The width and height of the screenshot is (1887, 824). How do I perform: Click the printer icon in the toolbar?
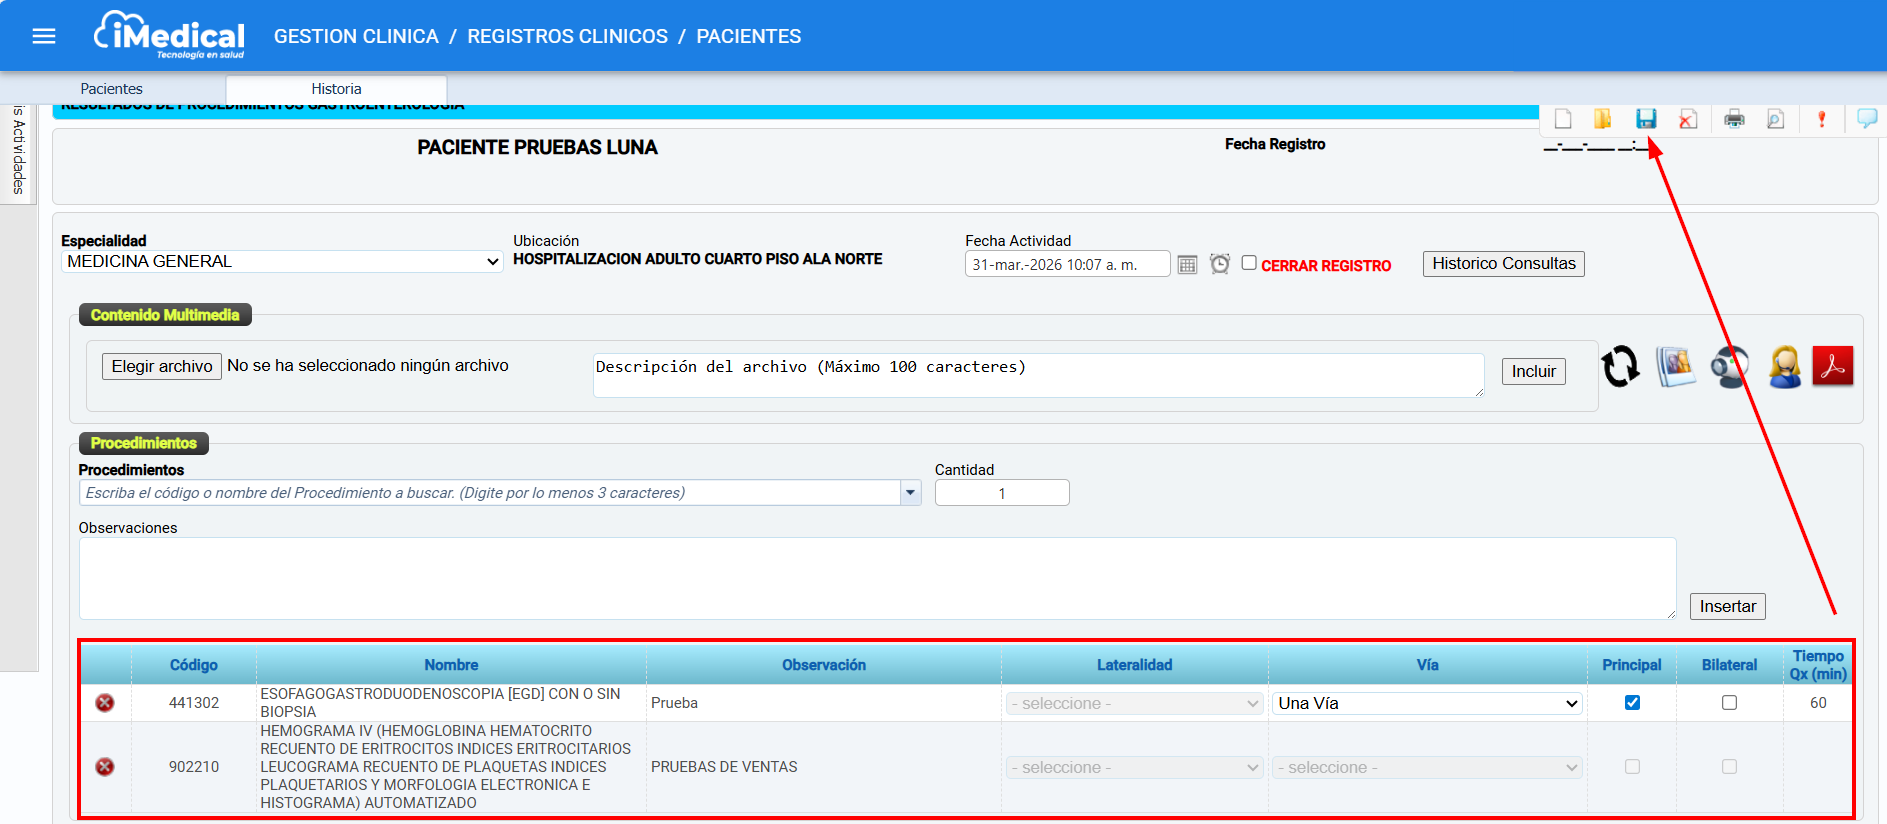click(x=1734, y=120)
